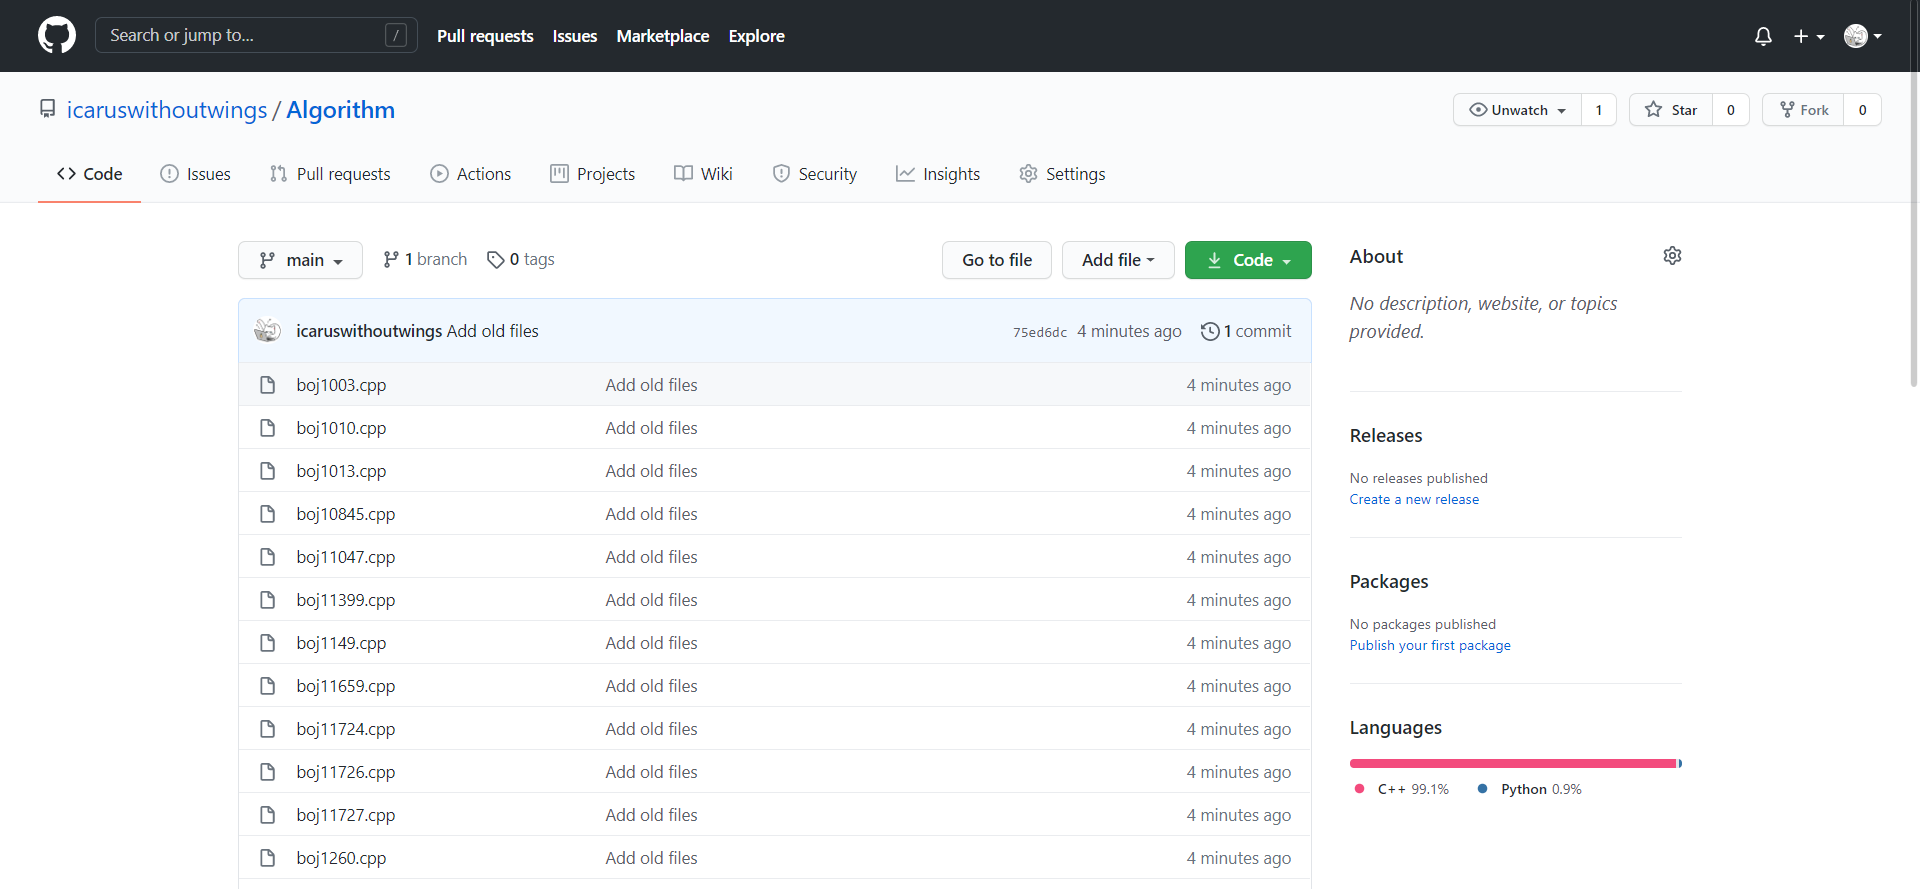
Task: Click the history clock icon by 1 commit
Action: click(x=1210, y=331)
